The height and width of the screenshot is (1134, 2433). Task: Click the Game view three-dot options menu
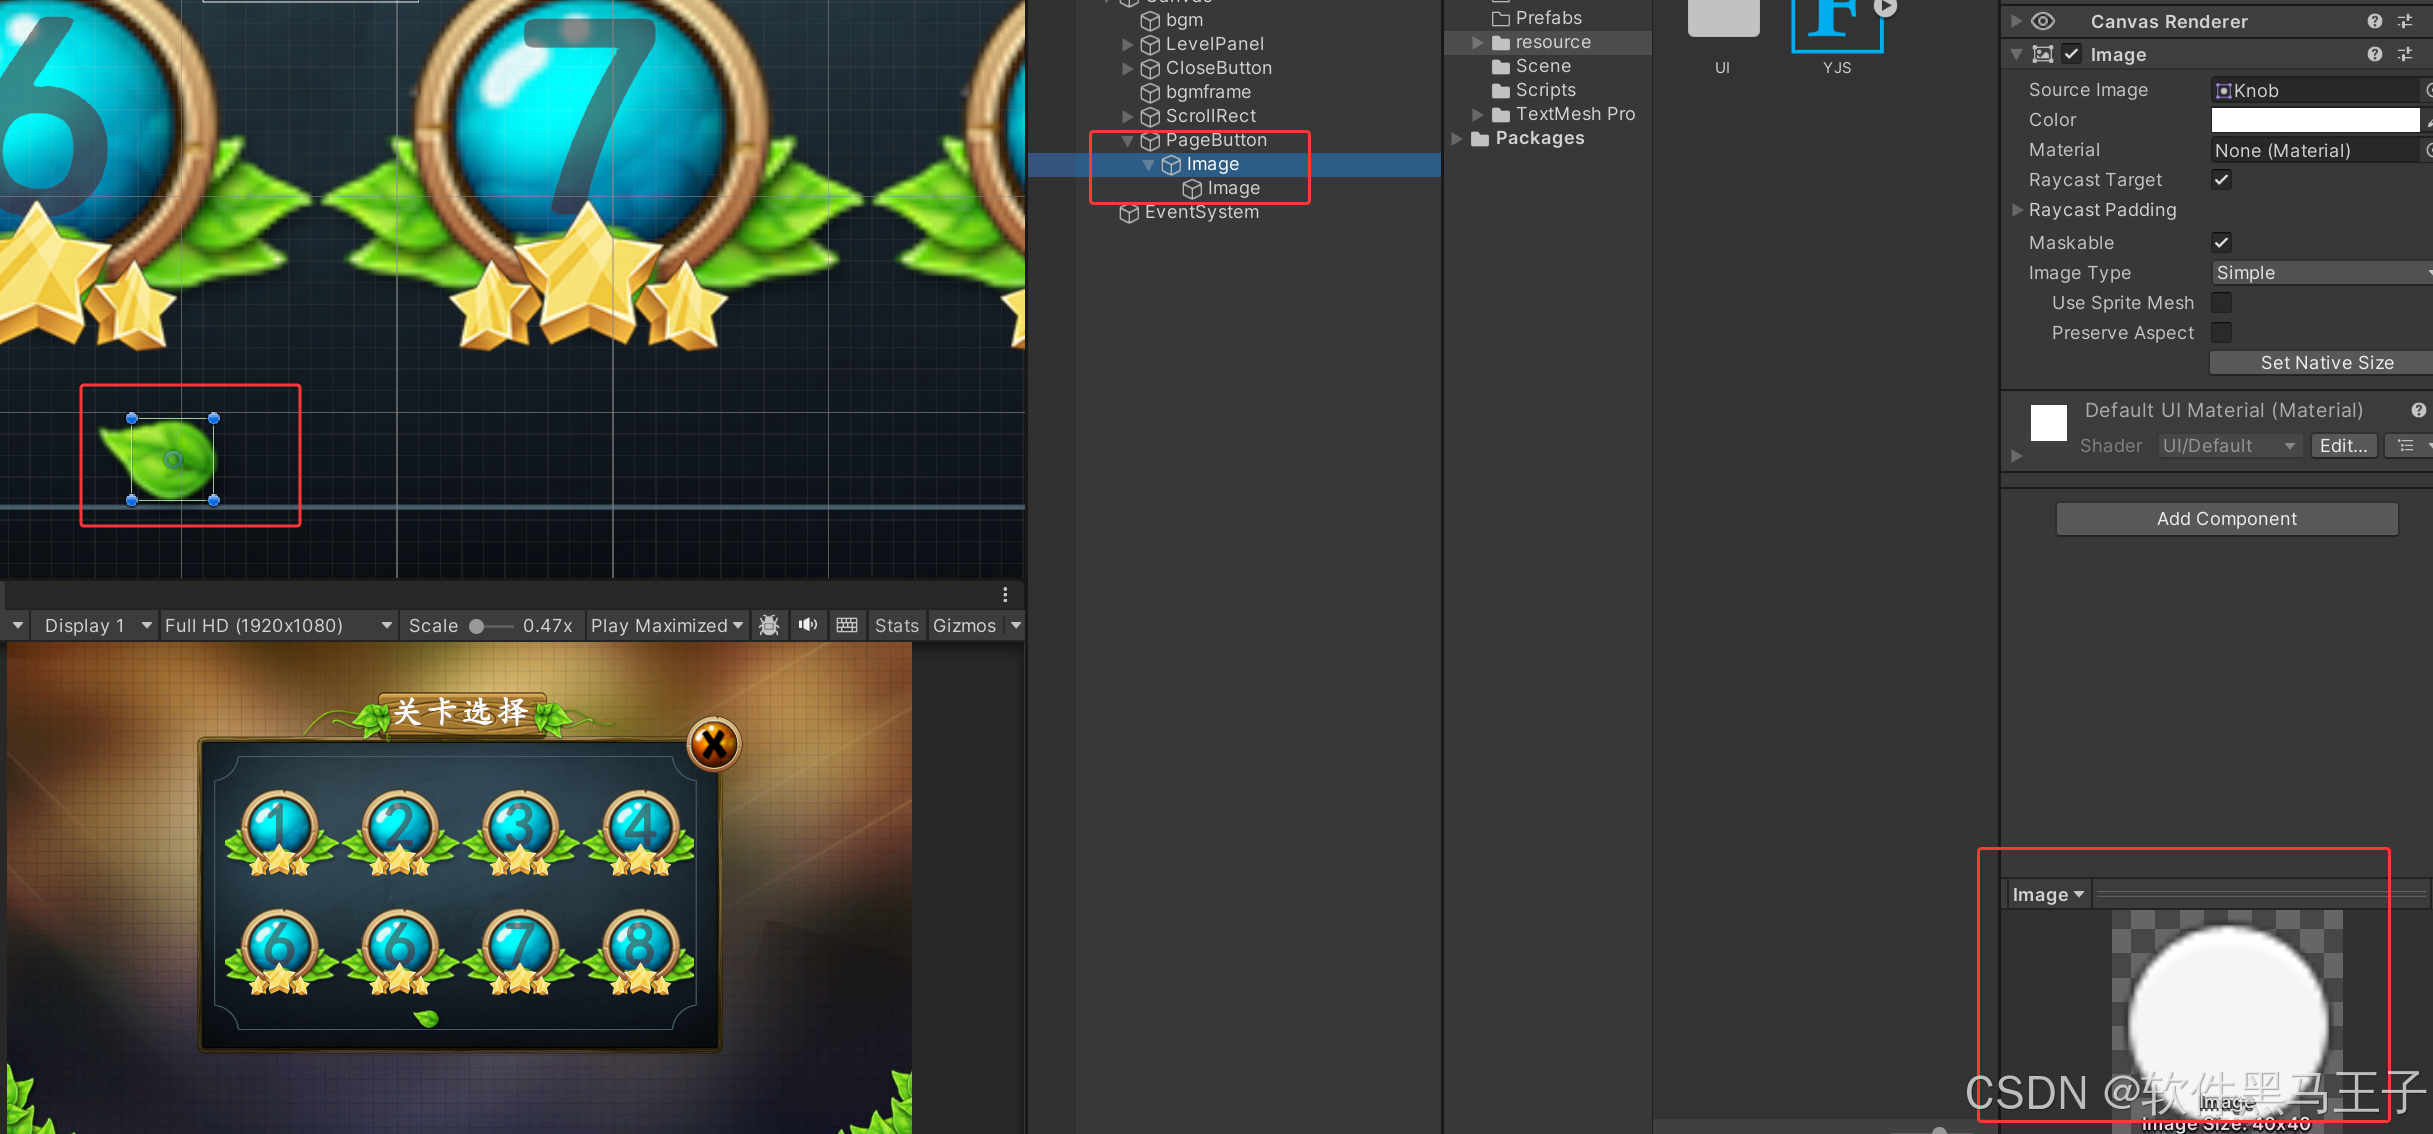point(1005,594)
